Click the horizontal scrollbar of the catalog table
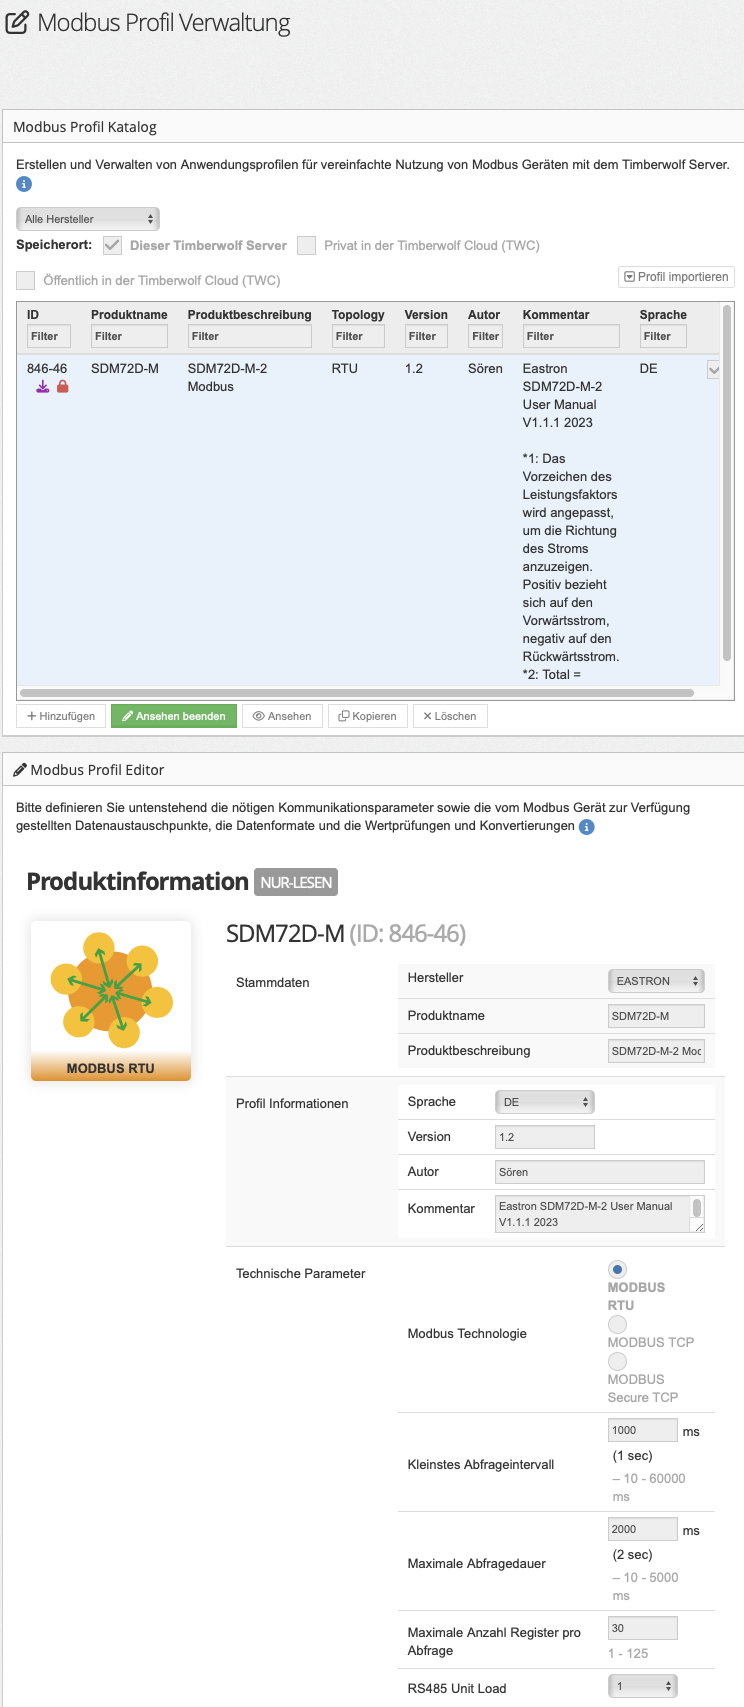The height and width of the screenshot is (1707, 744). click(357, 692)
